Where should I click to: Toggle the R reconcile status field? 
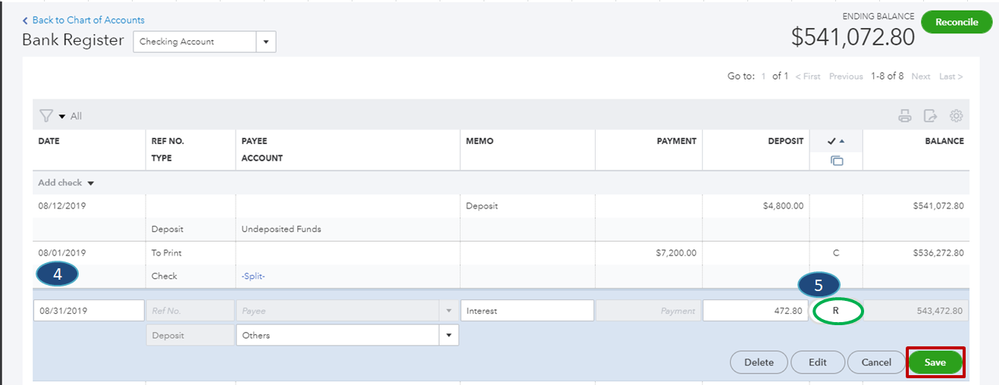(x=837, y=312)
